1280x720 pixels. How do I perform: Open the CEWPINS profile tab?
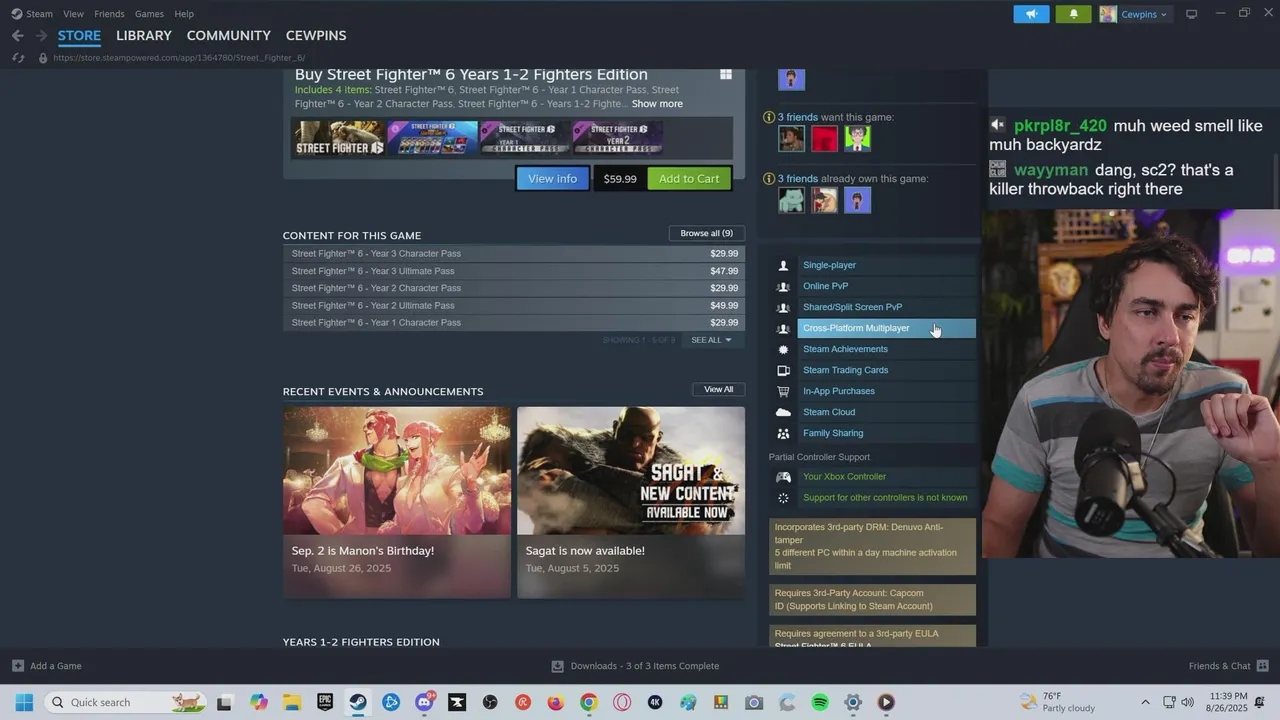pyautogui.click(x=316, y=35)
